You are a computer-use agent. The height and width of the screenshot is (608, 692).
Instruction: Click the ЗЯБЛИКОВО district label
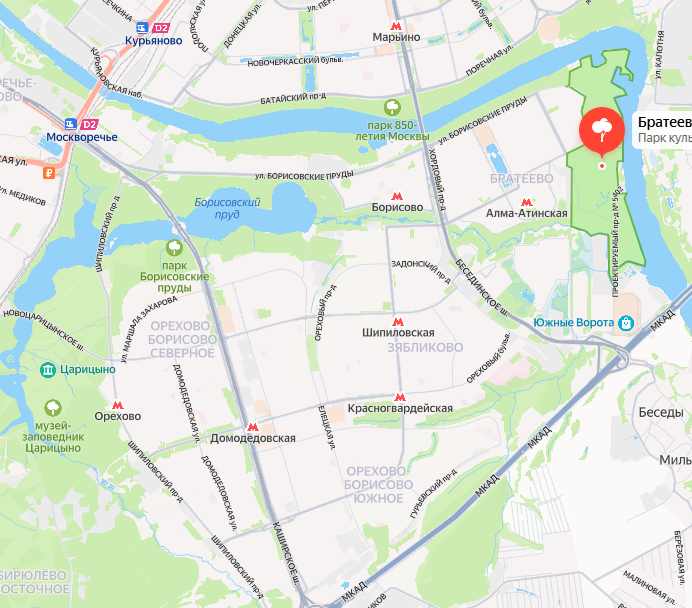click(425, 348)
